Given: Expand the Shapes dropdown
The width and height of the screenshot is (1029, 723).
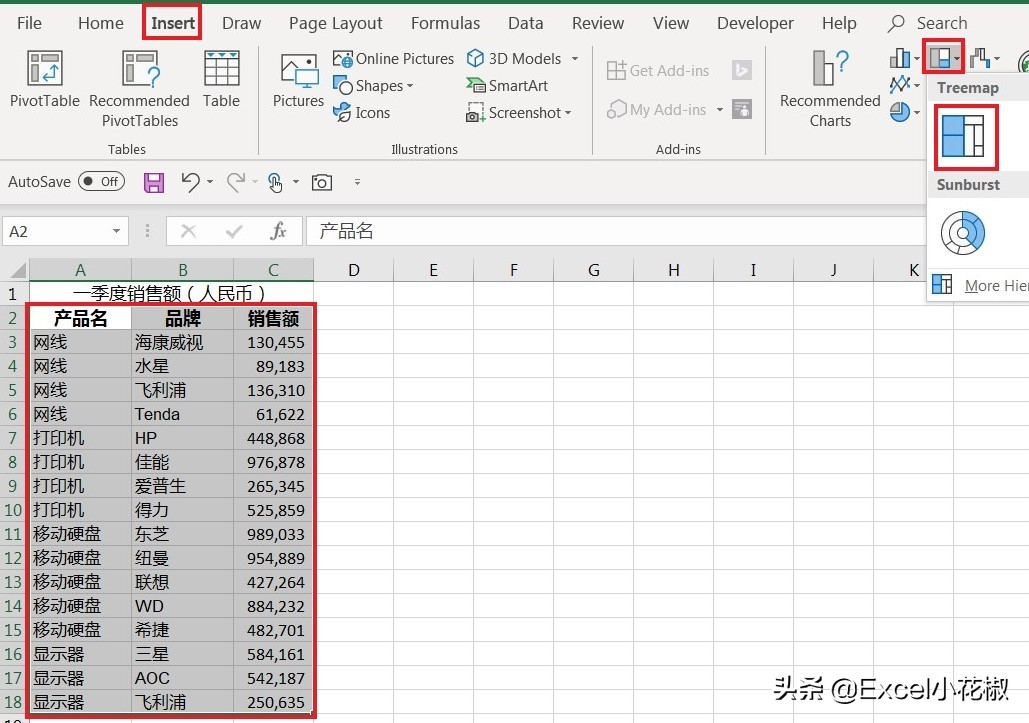Looking at the screenshot, I should [374, 86].
